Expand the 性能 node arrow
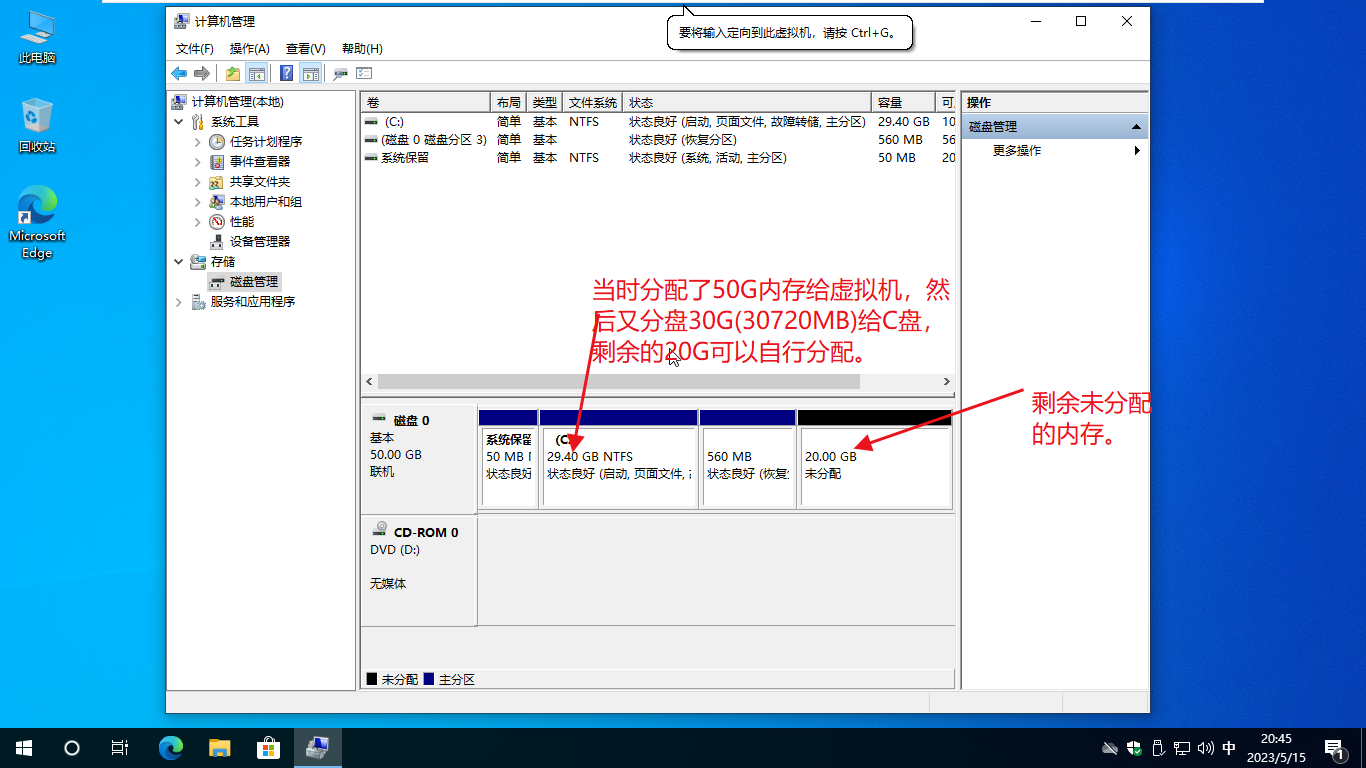This screenshot has height=768, width=1366. click(x=197, y=222)
